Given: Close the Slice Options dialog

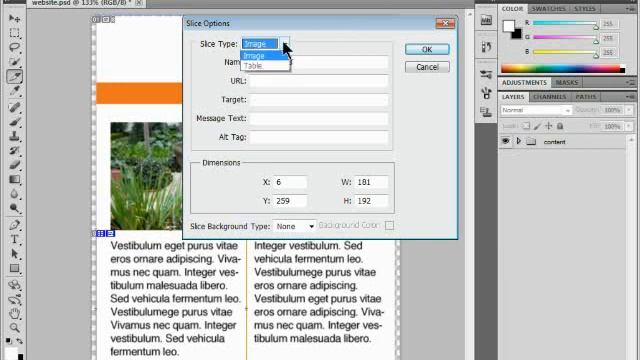Looking at the screenshot, I should 445,23.
